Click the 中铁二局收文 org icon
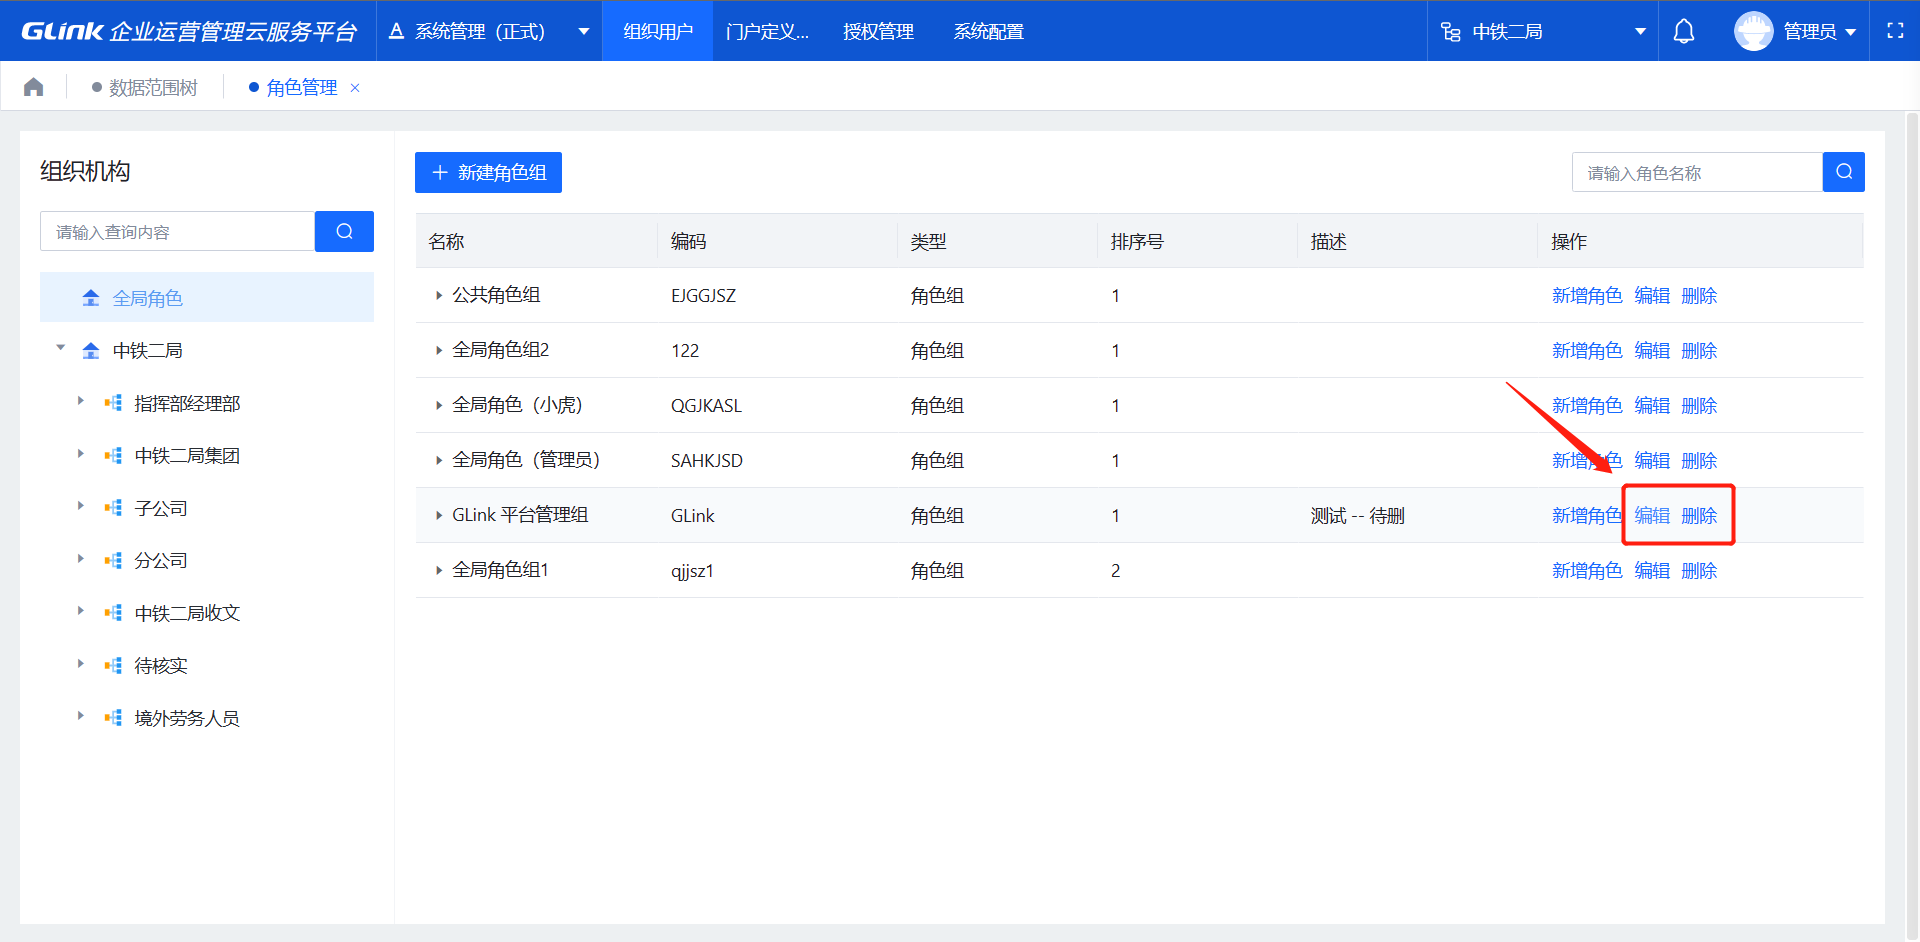The image size is (1920, 942). pos(113,613)
